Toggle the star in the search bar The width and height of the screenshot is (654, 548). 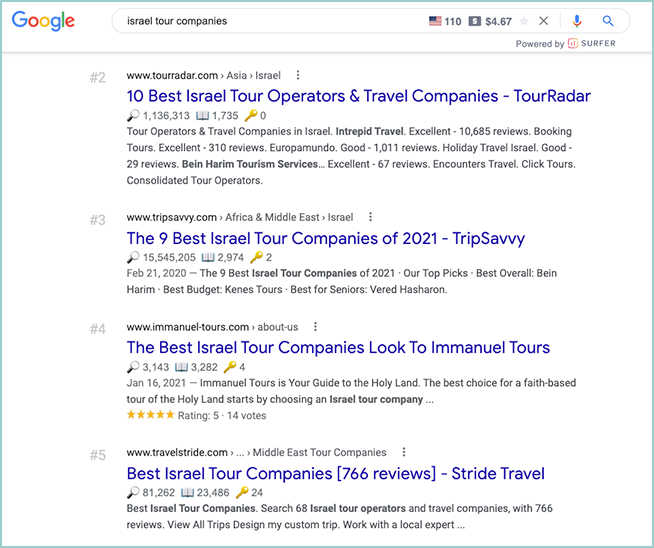click(x=524, y=21)
